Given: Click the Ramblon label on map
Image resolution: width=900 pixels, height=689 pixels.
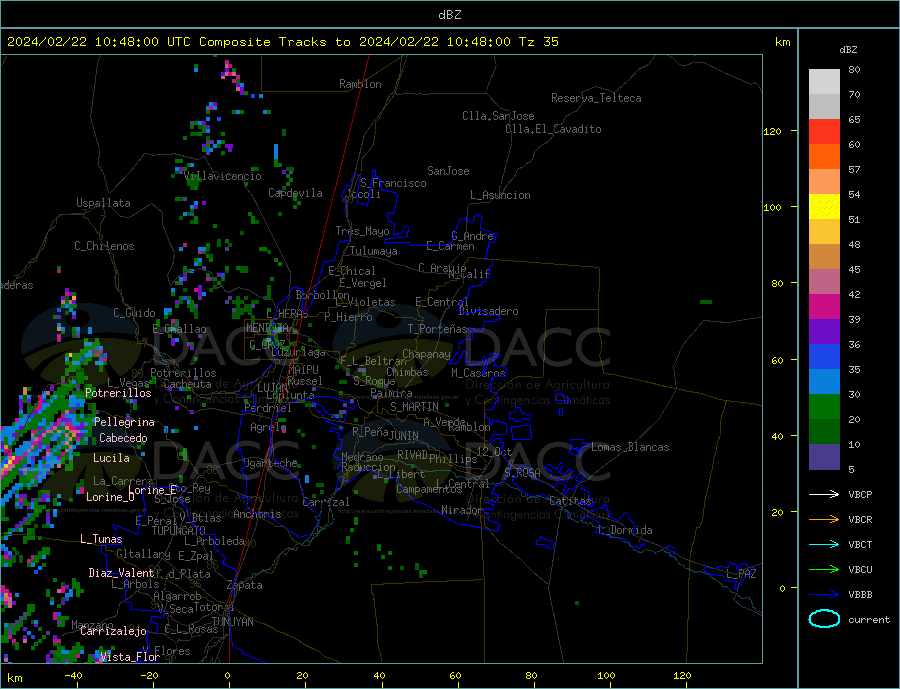Looking at the screenshot, I should point(360,84).
